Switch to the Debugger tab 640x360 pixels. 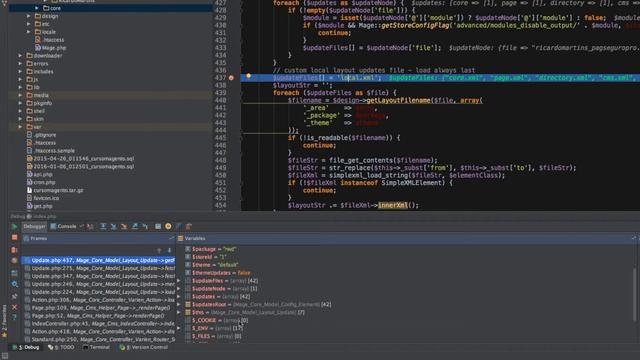34,226
